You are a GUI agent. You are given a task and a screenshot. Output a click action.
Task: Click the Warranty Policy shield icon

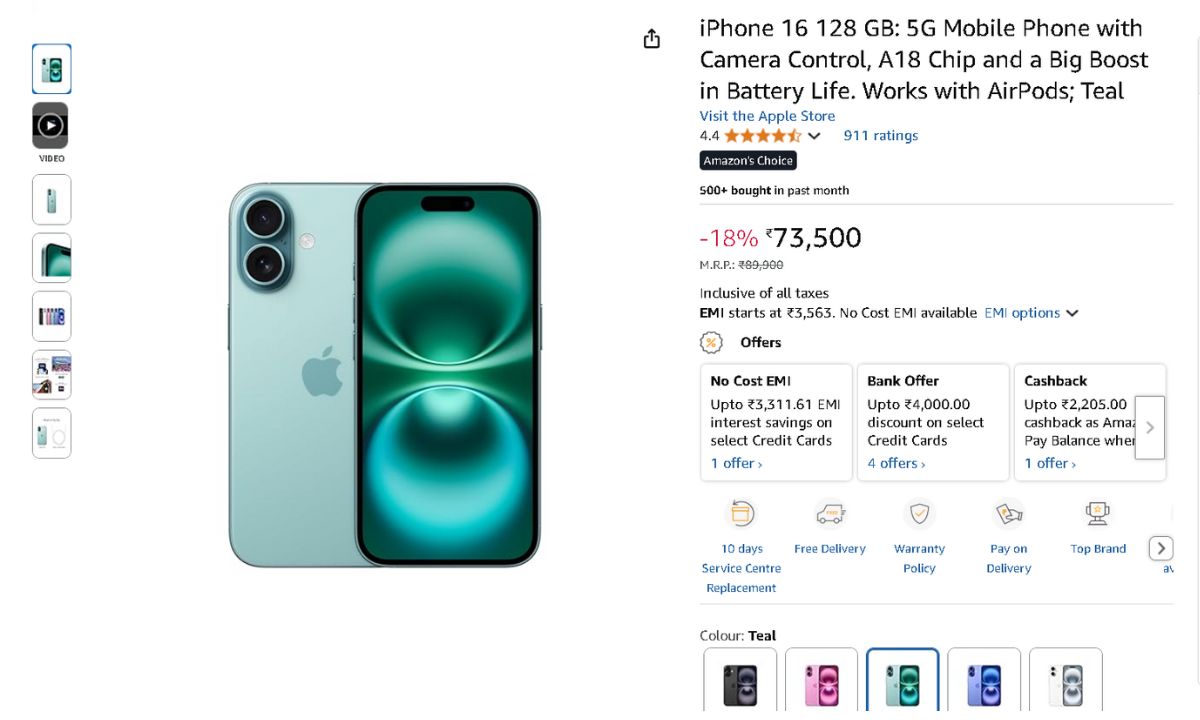[x=919, y=514]
